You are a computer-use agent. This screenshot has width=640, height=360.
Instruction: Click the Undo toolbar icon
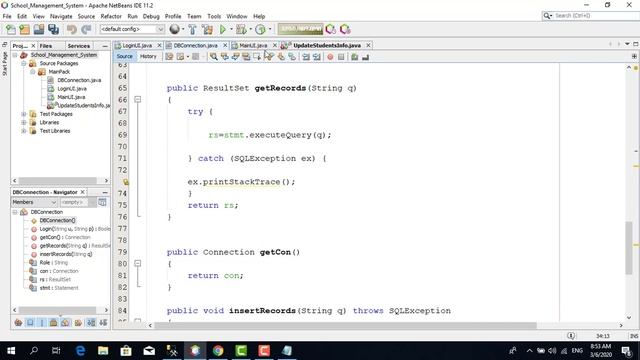72,29
